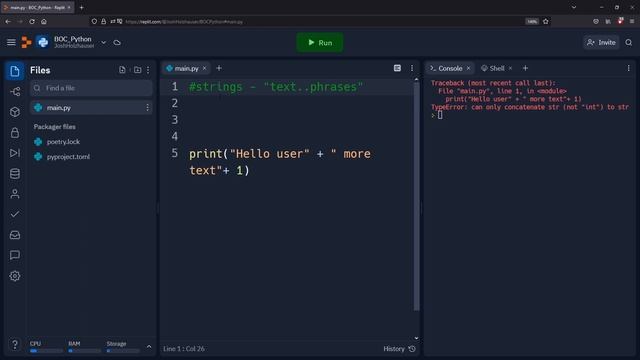
Task: Click the Replit logo icon
Action: [26, 42]
